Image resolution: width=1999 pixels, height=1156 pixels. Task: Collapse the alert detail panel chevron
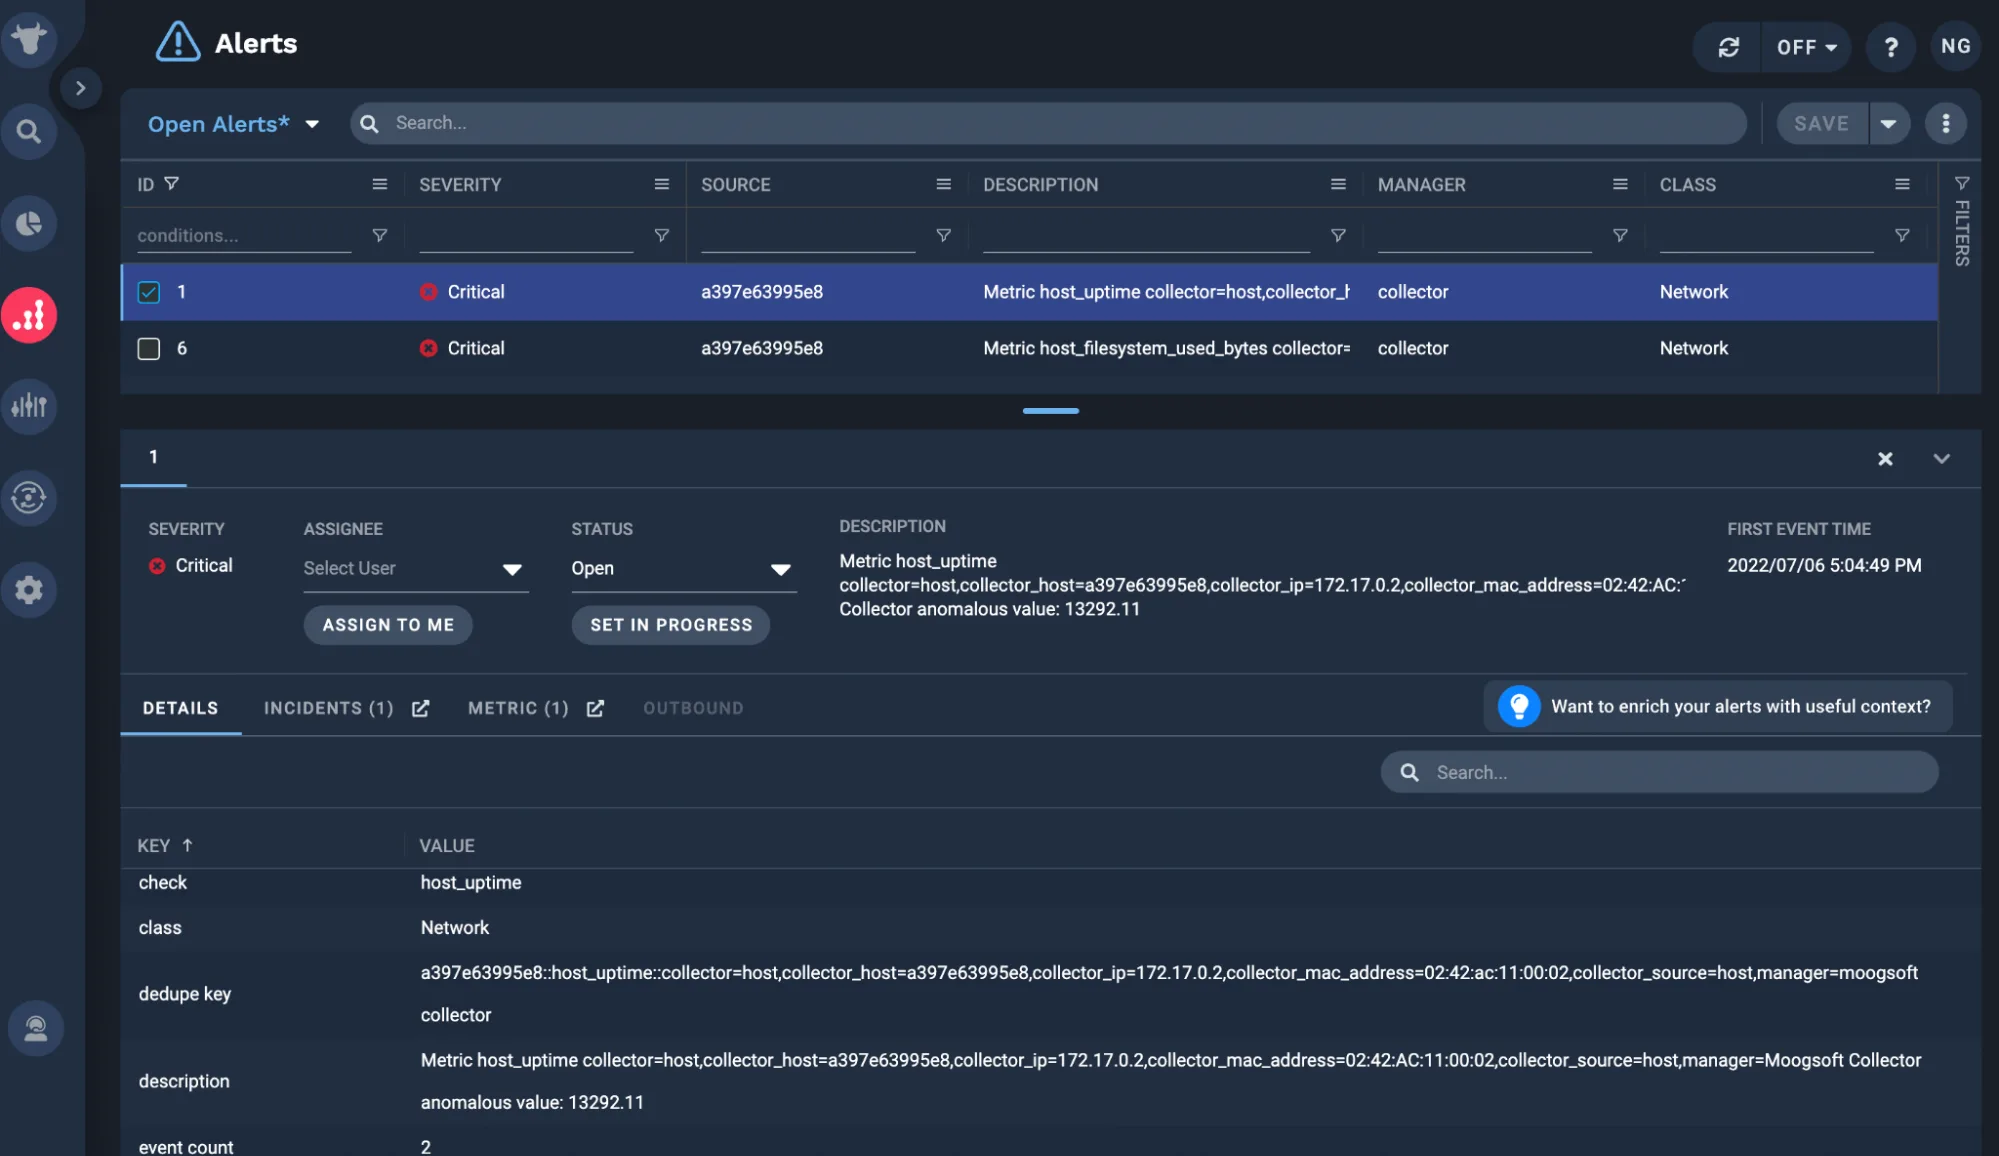(x=1942, y=458)
